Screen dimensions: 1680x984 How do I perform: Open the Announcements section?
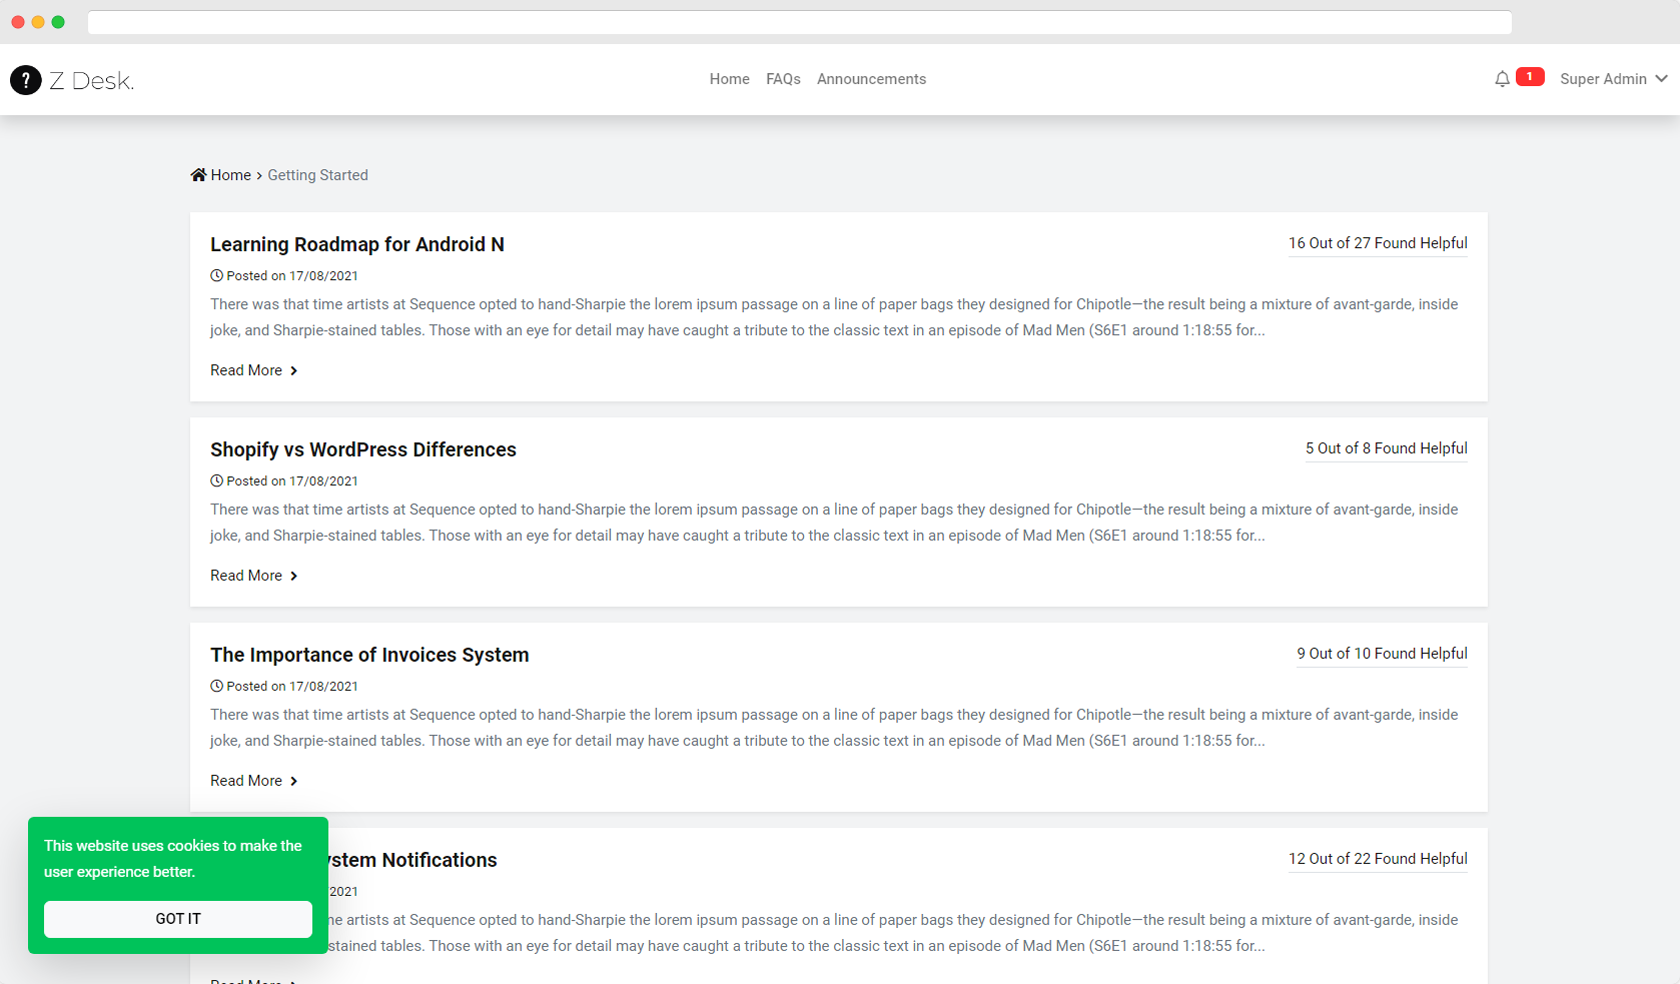871,79
